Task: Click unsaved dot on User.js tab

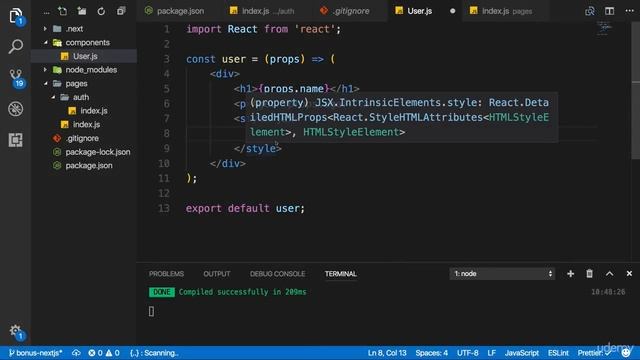Action: click(x=452, y=11)
